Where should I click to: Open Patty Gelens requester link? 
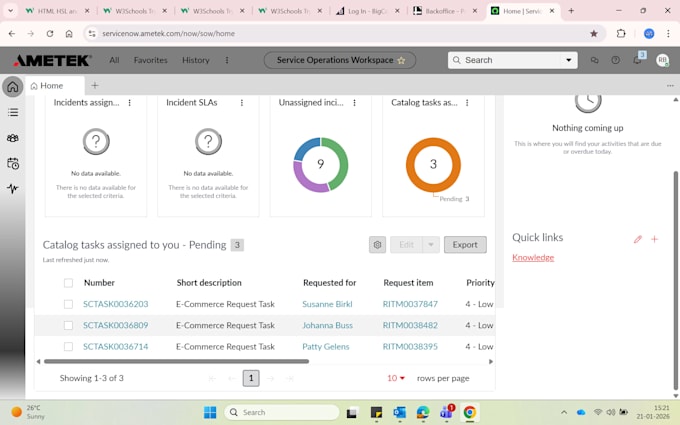326,347
